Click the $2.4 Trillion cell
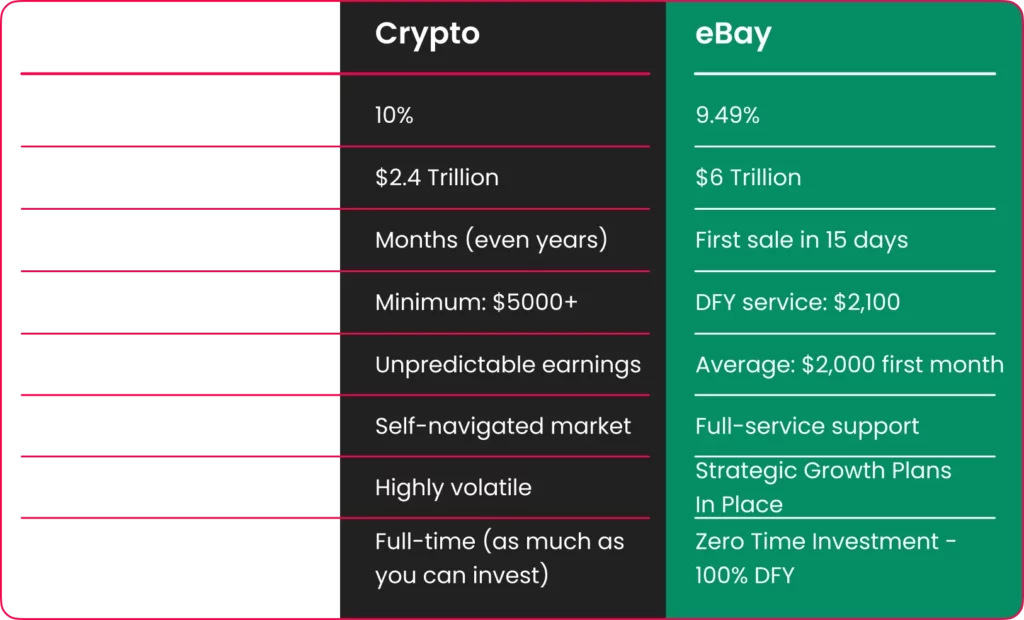The width and height of the screenshot is (1024, 620). [x=436, y=178]
